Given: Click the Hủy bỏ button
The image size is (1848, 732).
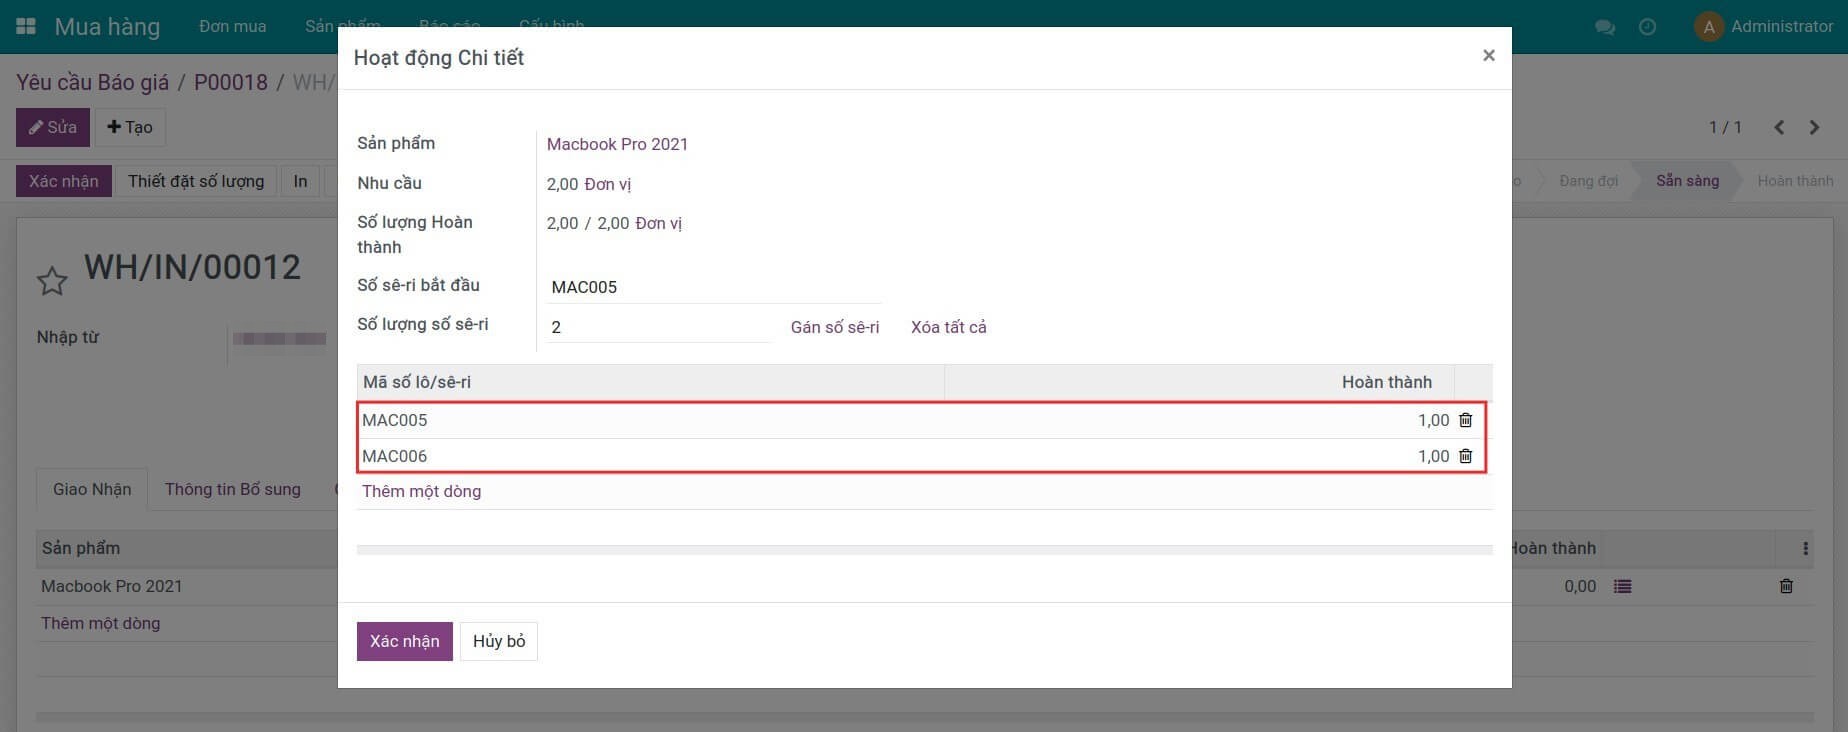Looking at the screenshot, I should click(499, 641).
